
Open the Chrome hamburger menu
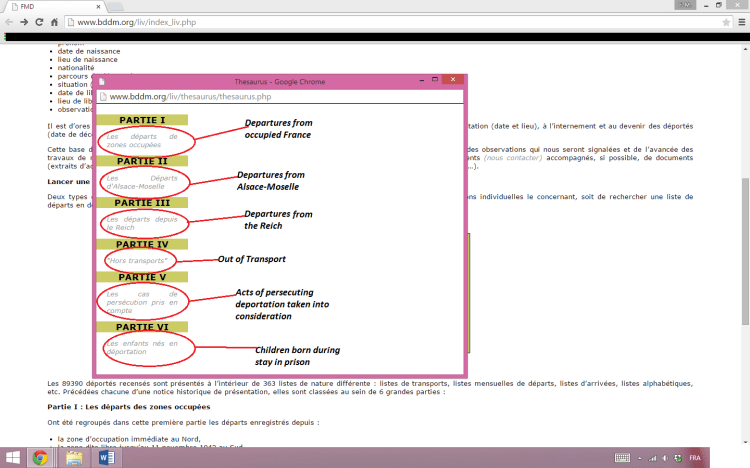pyautogui.click(x=742, y=22)
